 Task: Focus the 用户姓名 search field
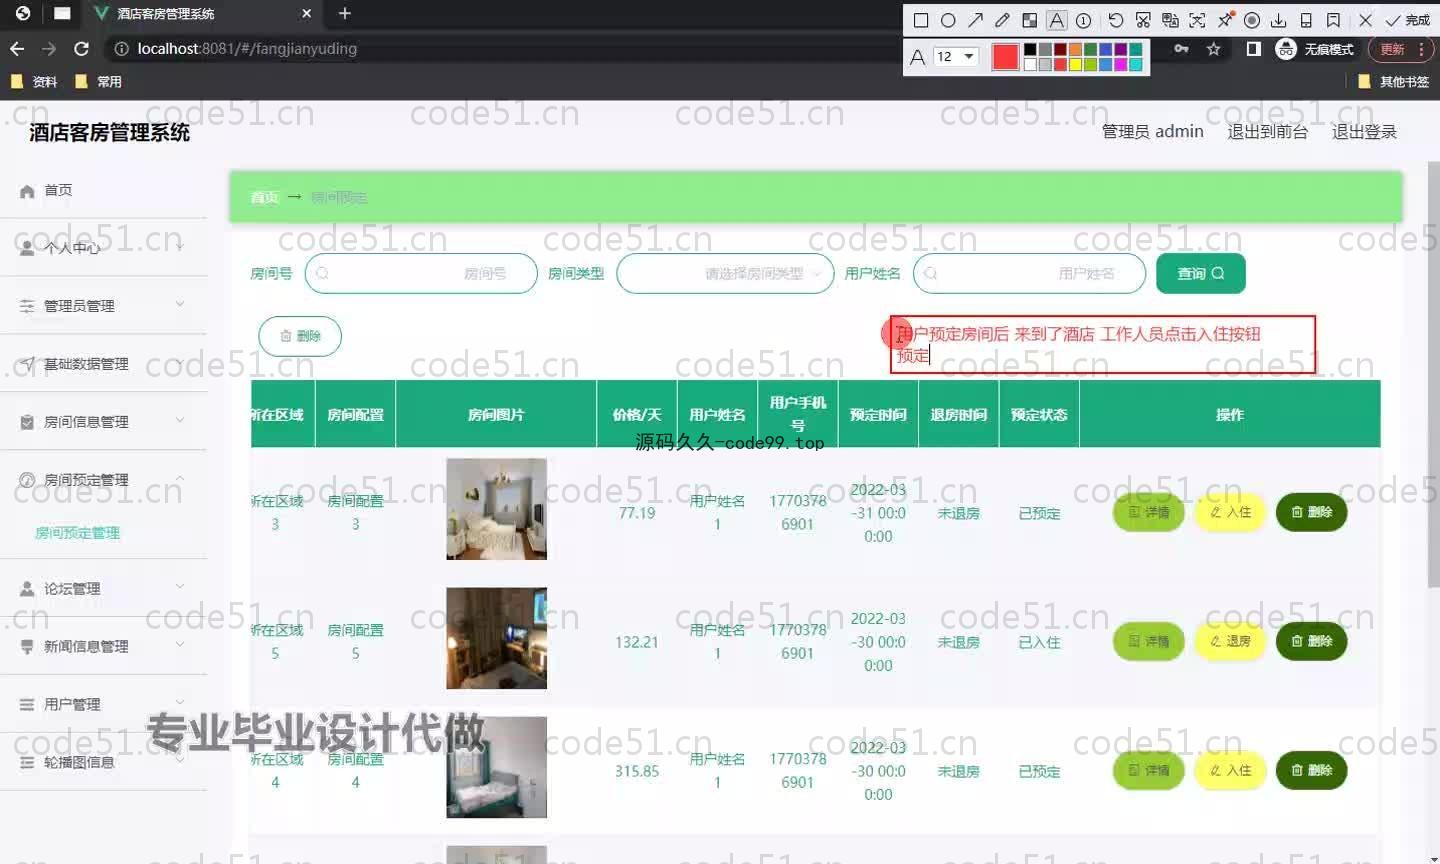(1029, 273)
